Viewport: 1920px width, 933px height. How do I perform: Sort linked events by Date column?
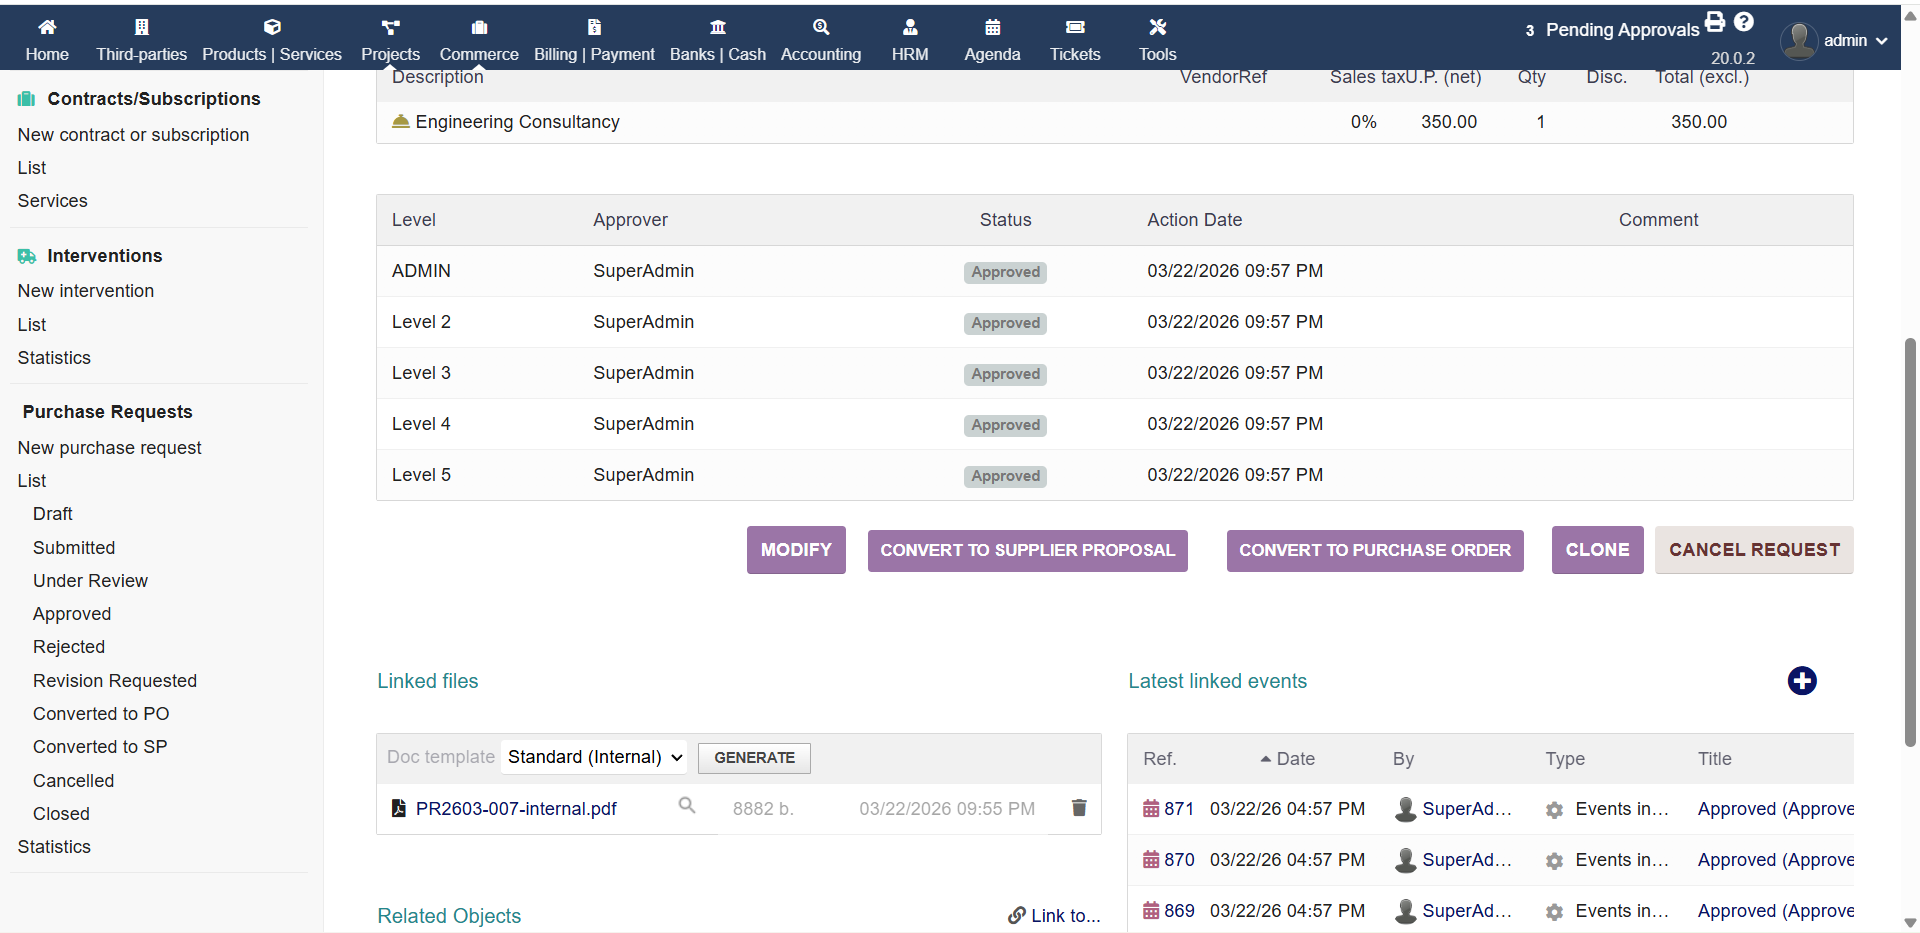[1294, 759]
